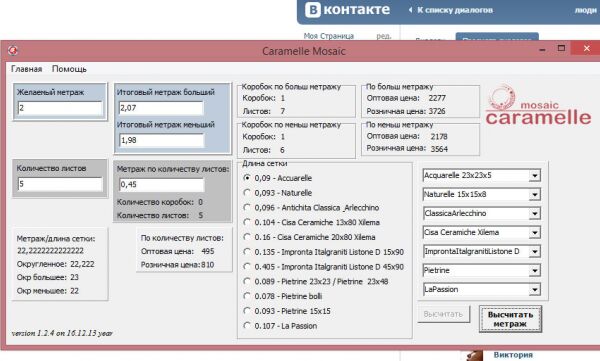Click the Итоговый метраж больший field

tap(161, 108)
